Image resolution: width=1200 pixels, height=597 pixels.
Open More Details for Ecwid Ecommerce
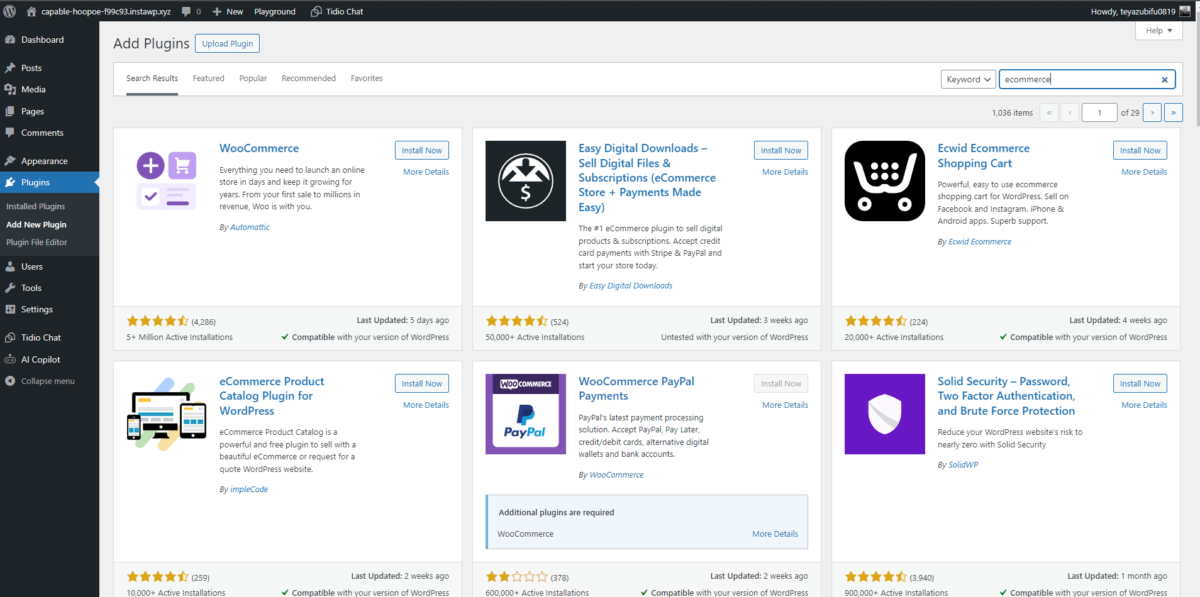[x=1144, y=172]
